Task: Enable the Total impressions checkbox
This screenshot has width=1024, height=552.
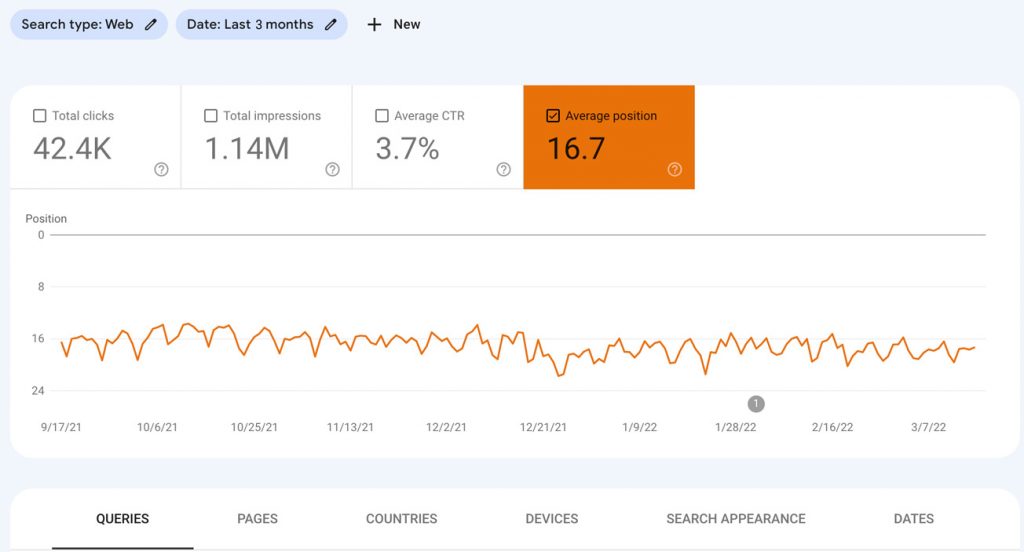Action: (211, 116)
